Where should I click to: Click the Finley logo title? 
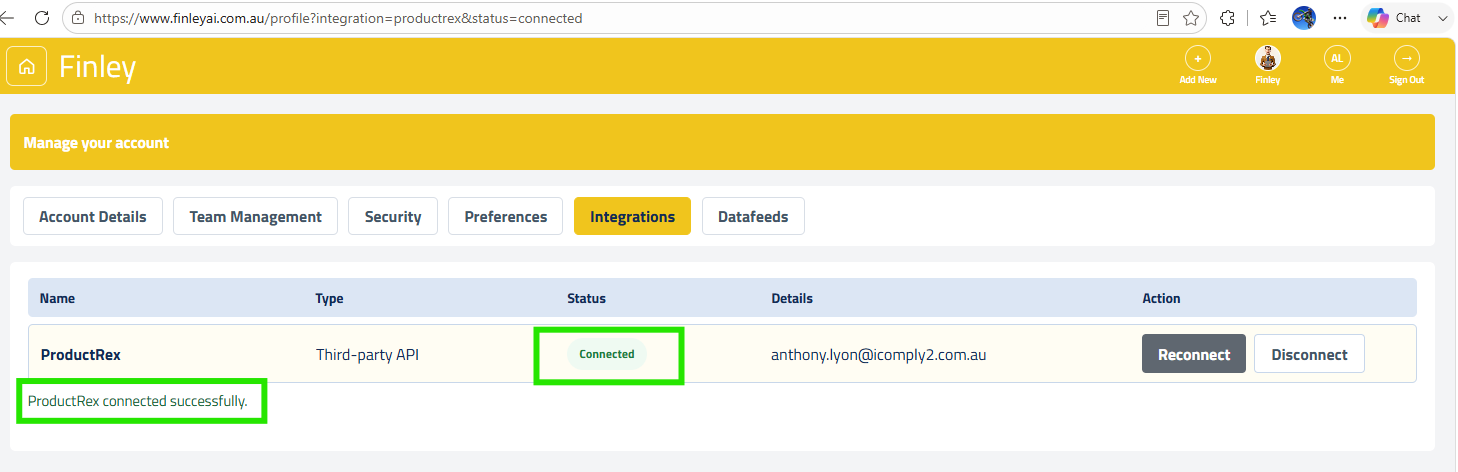[x=97, y=67]
